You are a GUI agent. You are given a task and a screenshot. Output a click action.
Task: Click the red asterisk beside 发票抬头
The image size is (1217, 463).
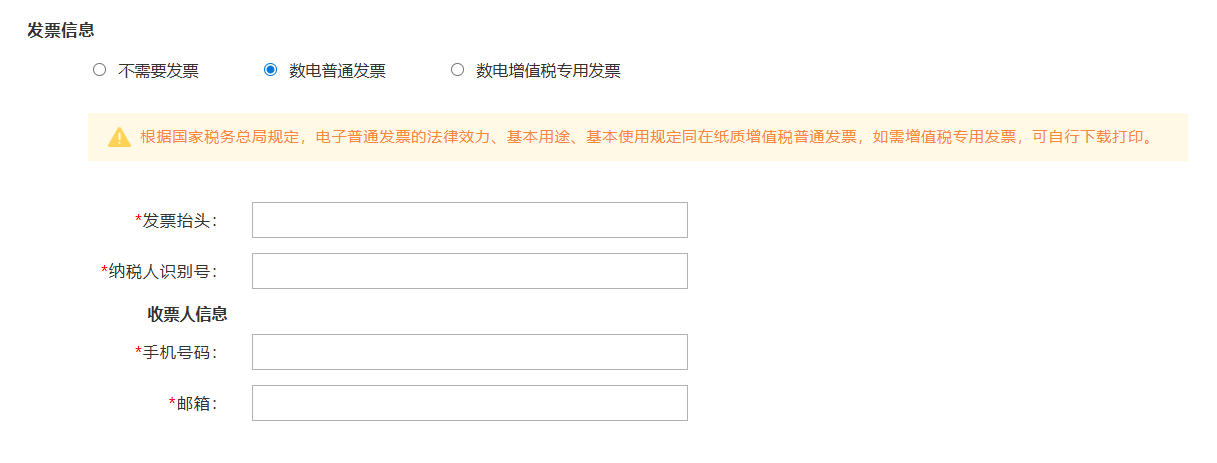(x=138, y=219)
